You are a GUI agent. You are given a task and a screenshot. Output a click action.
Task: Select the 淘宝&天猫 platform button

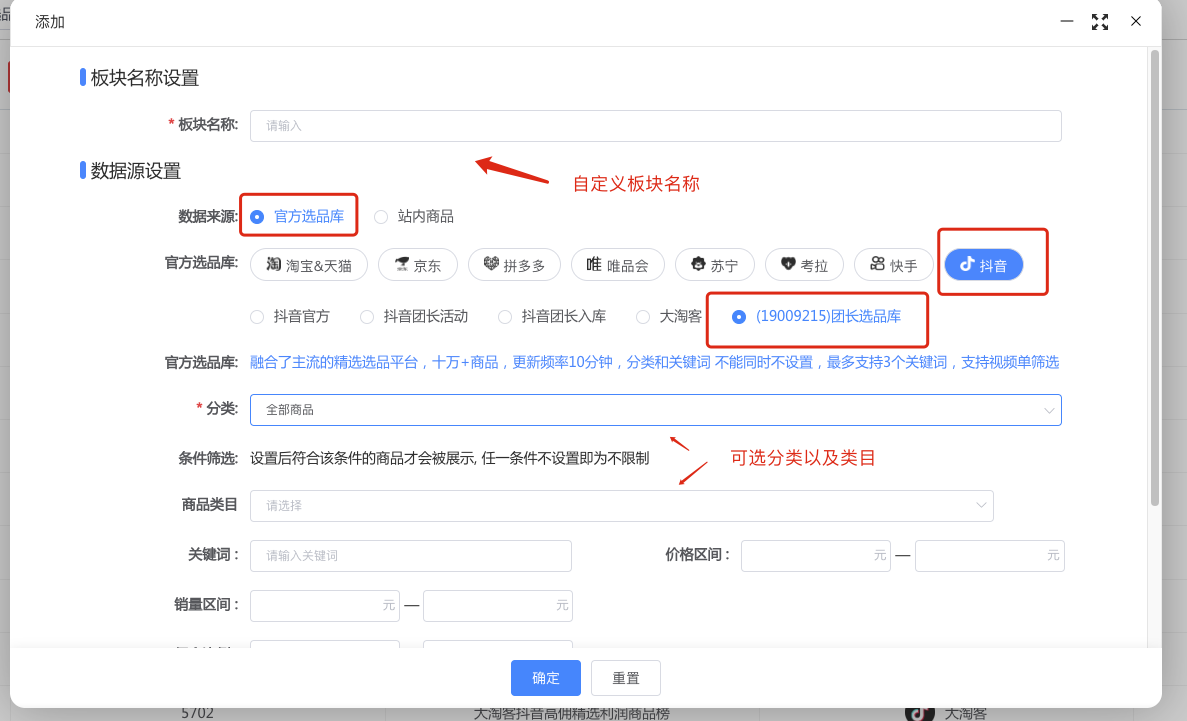(309, 265)
